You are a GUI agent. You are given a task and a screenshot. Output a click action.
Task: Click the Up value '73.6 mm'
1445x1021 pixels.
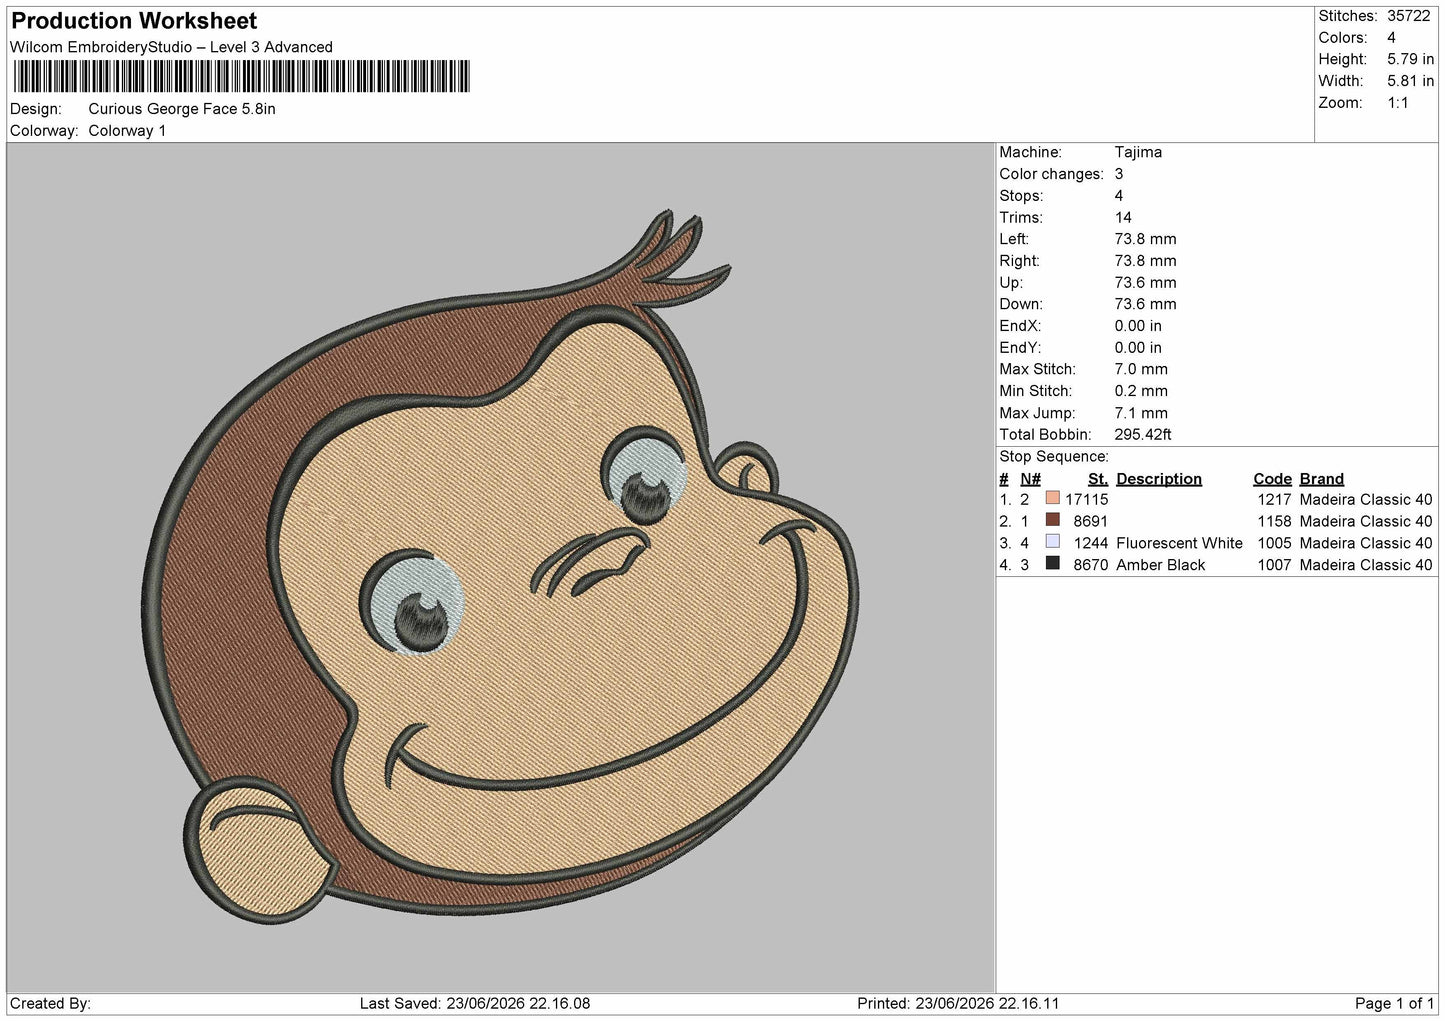click(x=1145, y=283)
